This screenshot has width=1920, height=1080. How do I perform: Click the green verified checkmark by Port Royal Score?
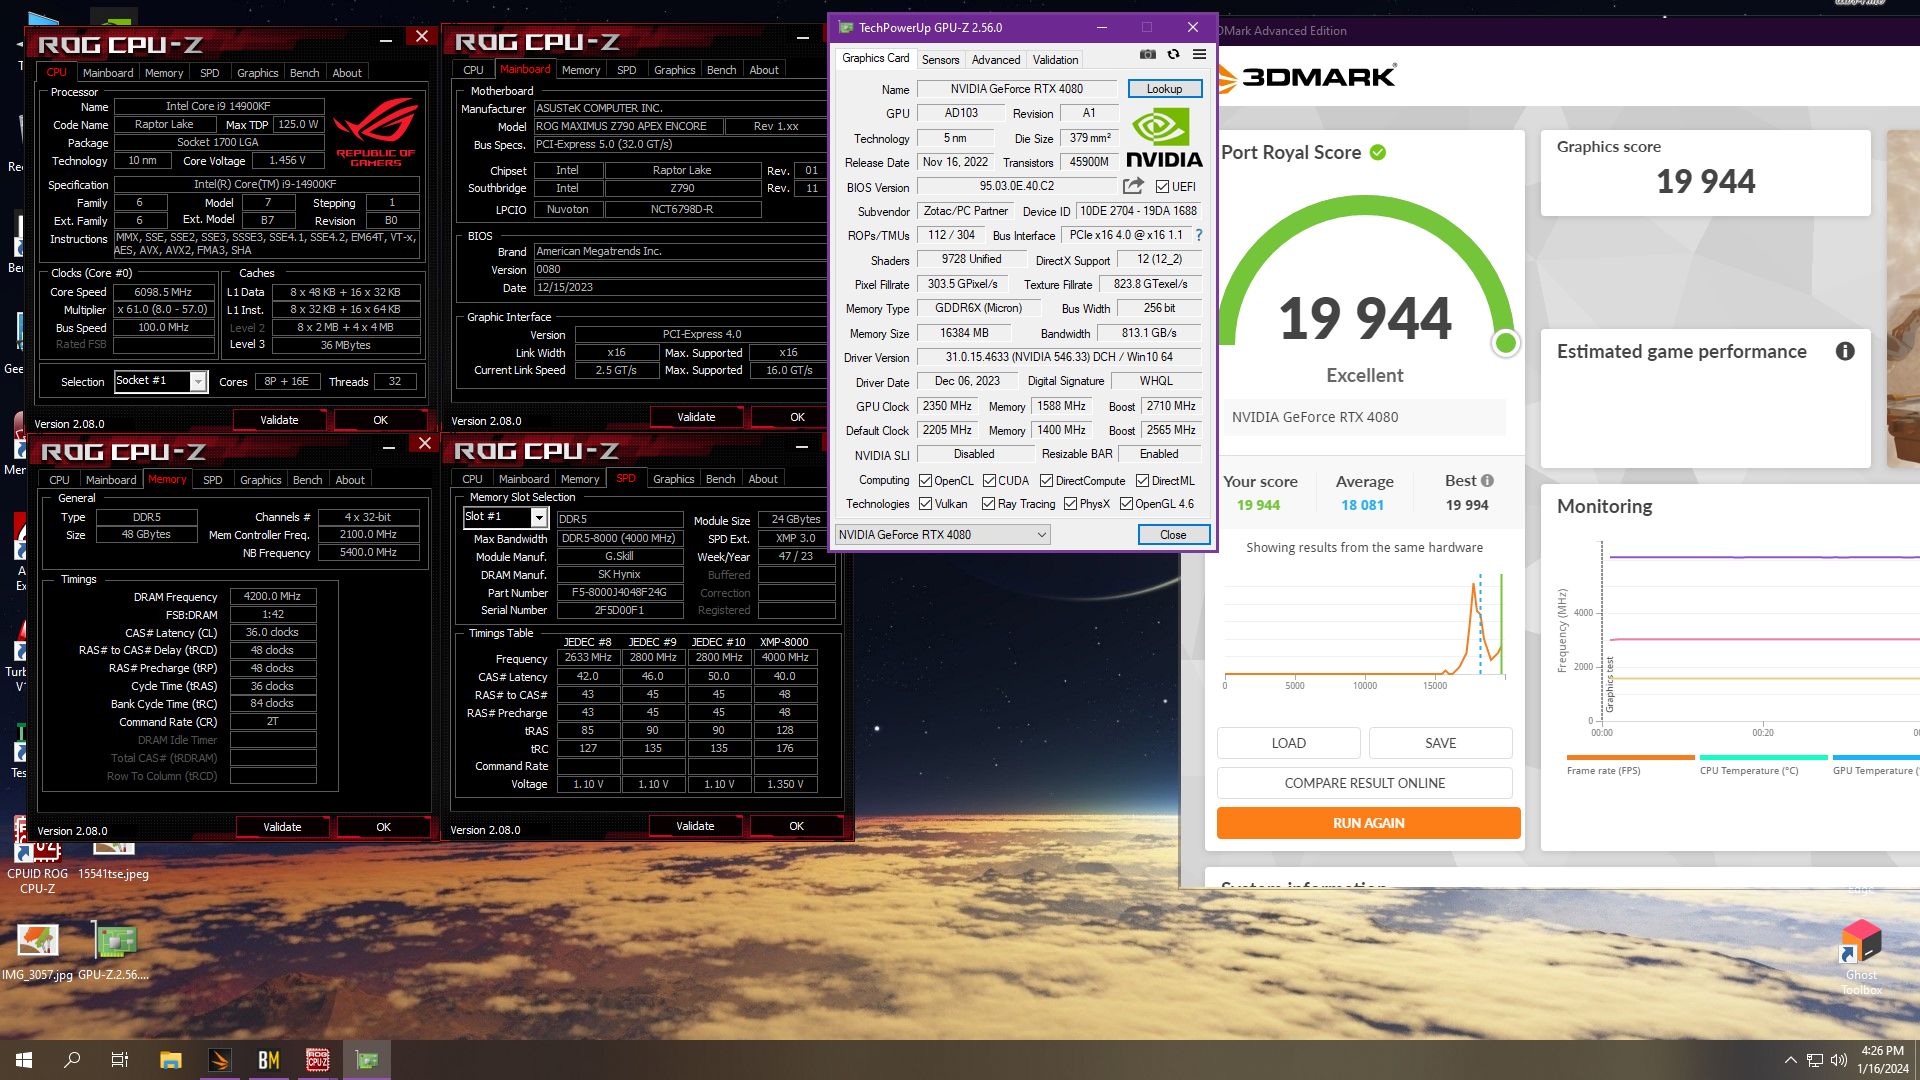point(1378,153)
